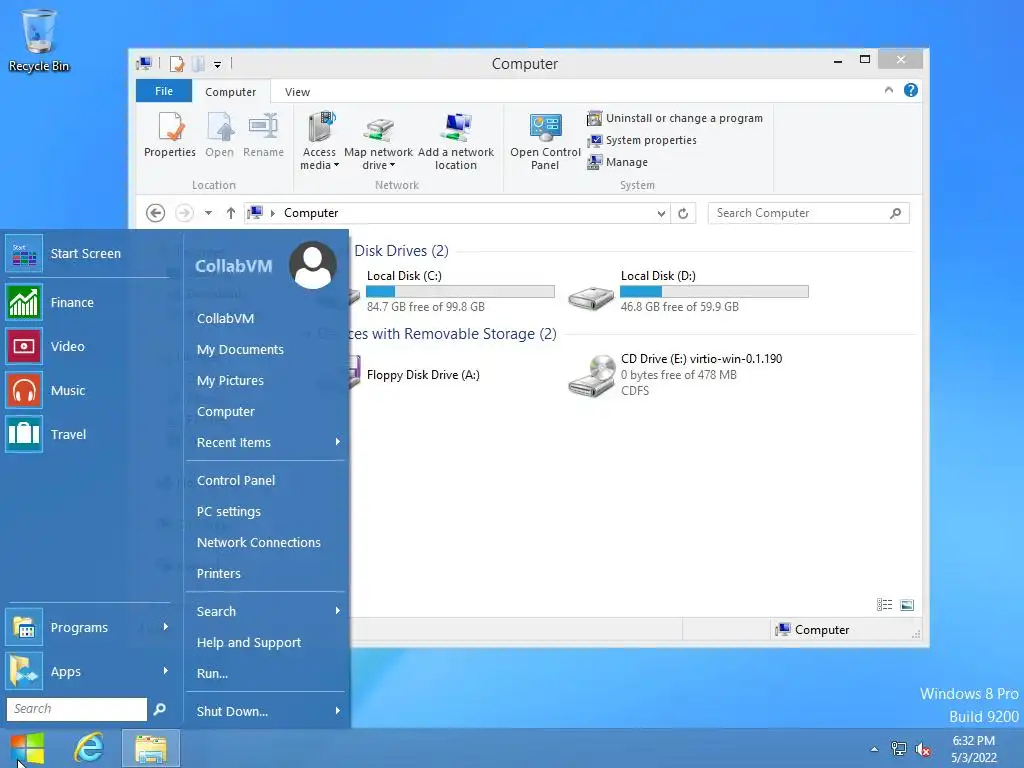Switch to Details view icon
Screen dimensions: 1024x768
click(x=884, y=605)
